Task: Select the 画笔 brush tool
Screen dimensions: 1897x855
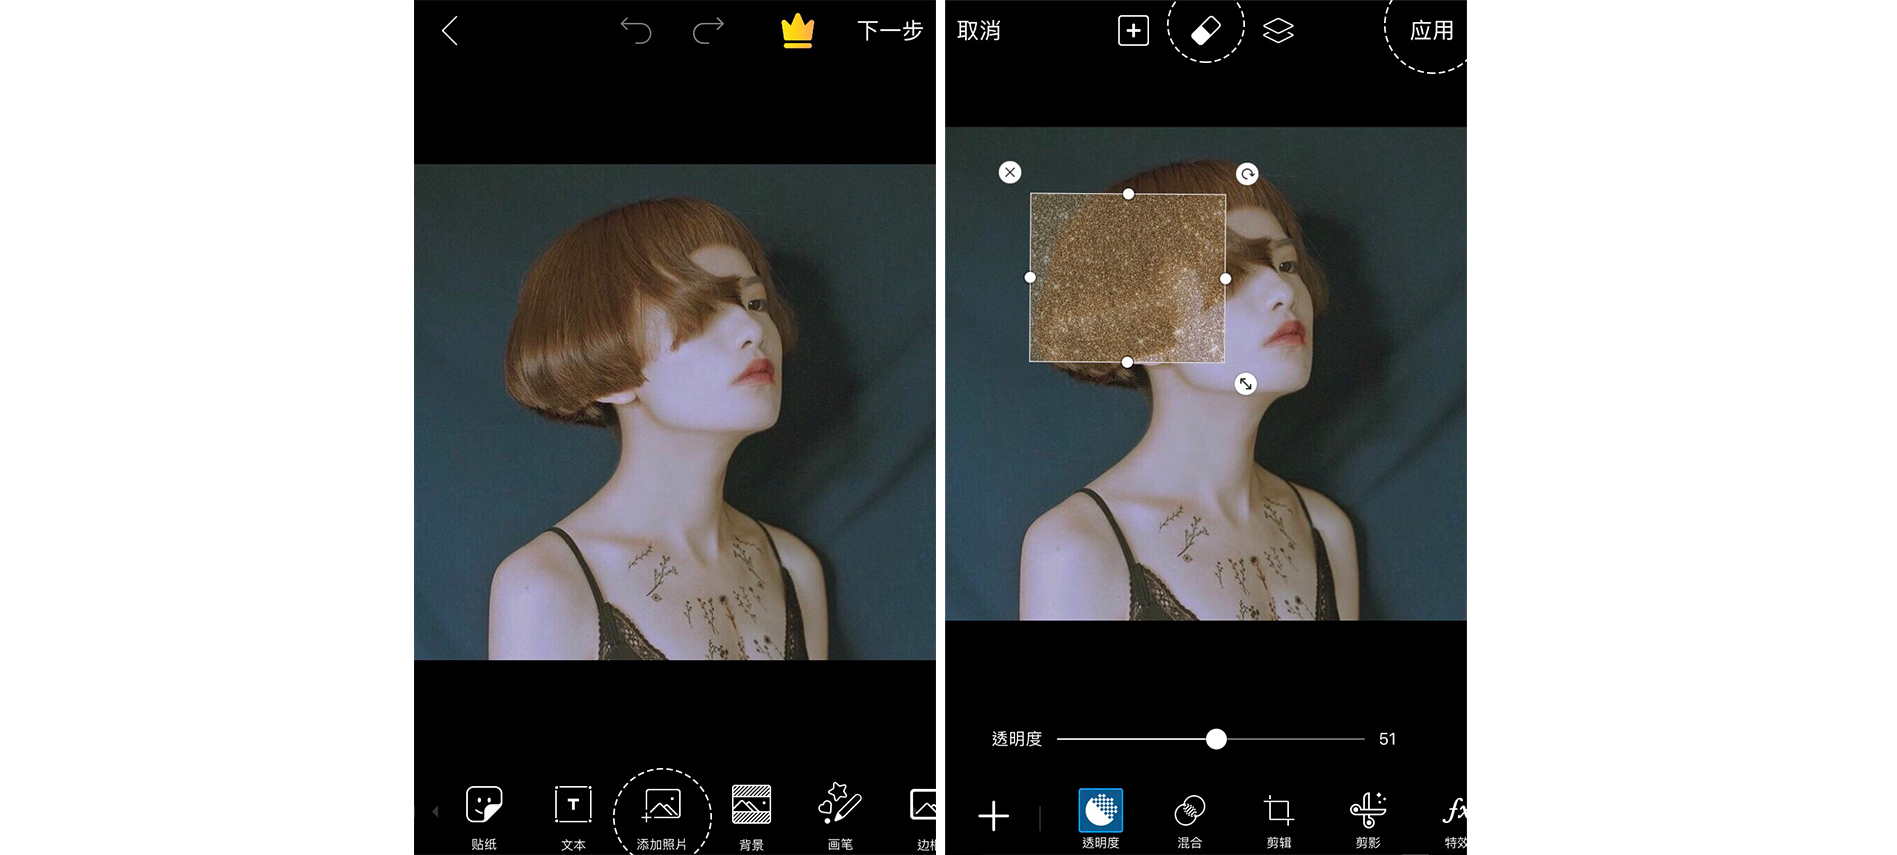Action: tap(840, 815)
